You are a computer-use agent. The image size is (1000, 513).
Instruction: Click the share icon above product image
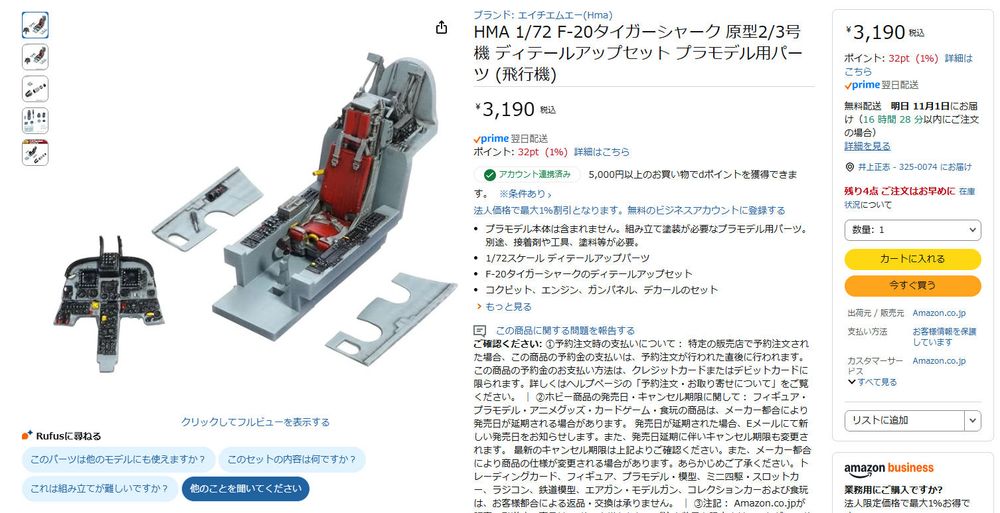(441, 27)
